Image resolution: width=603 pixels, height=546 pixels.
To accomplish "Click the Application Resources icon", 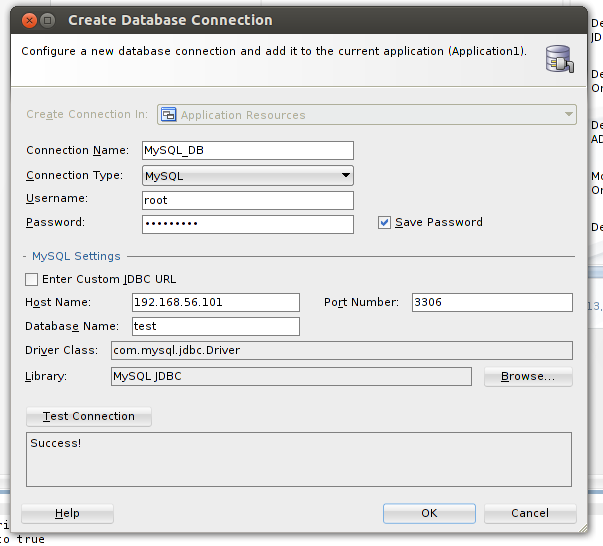I will tap(168, 115).
